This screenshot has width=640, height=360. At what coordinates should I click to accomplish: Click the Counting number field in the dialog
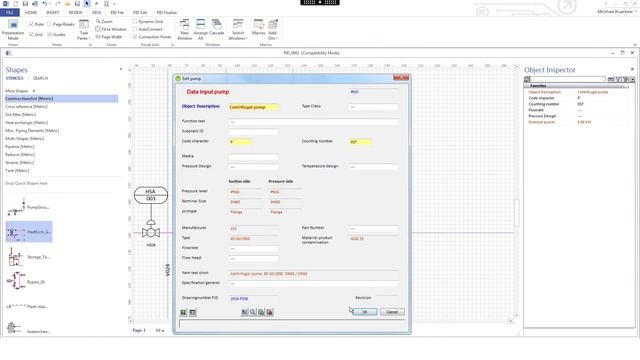click(x=360, y=142)
